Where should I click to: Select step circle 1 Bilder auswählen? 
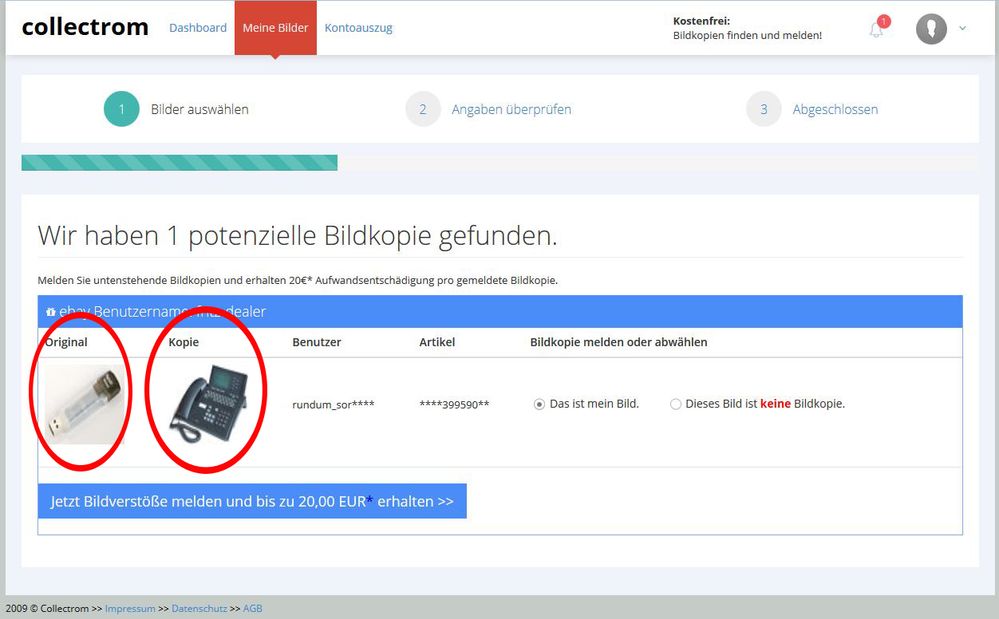pos(121,109)
